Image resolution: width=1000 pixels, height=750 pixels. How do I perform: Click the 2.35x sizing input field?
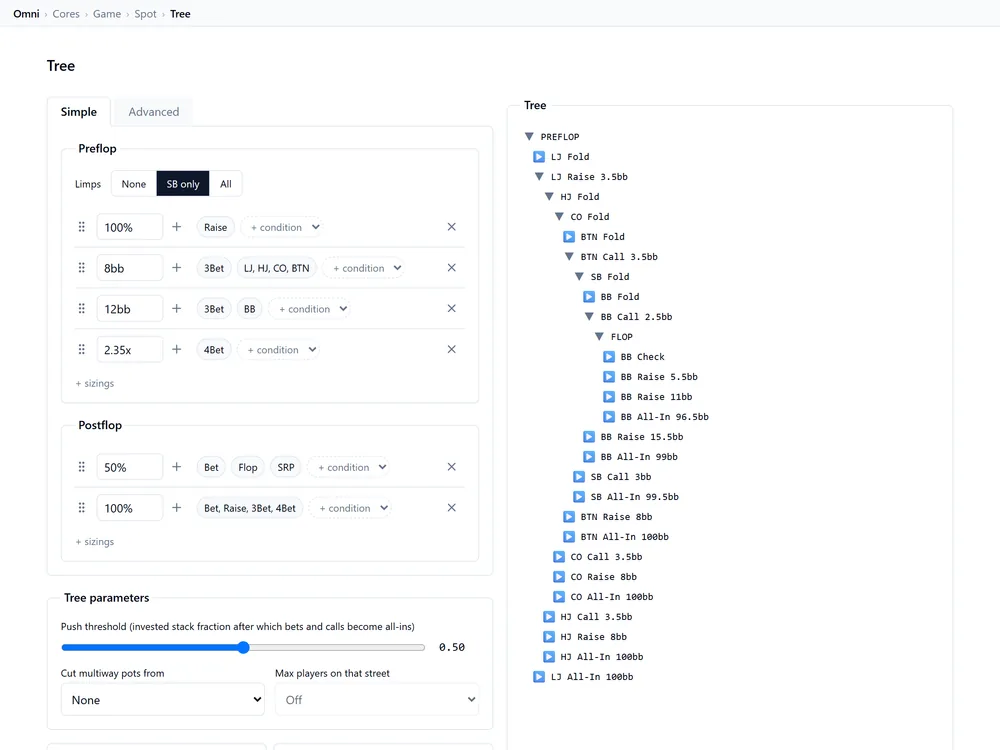point(129,349)
